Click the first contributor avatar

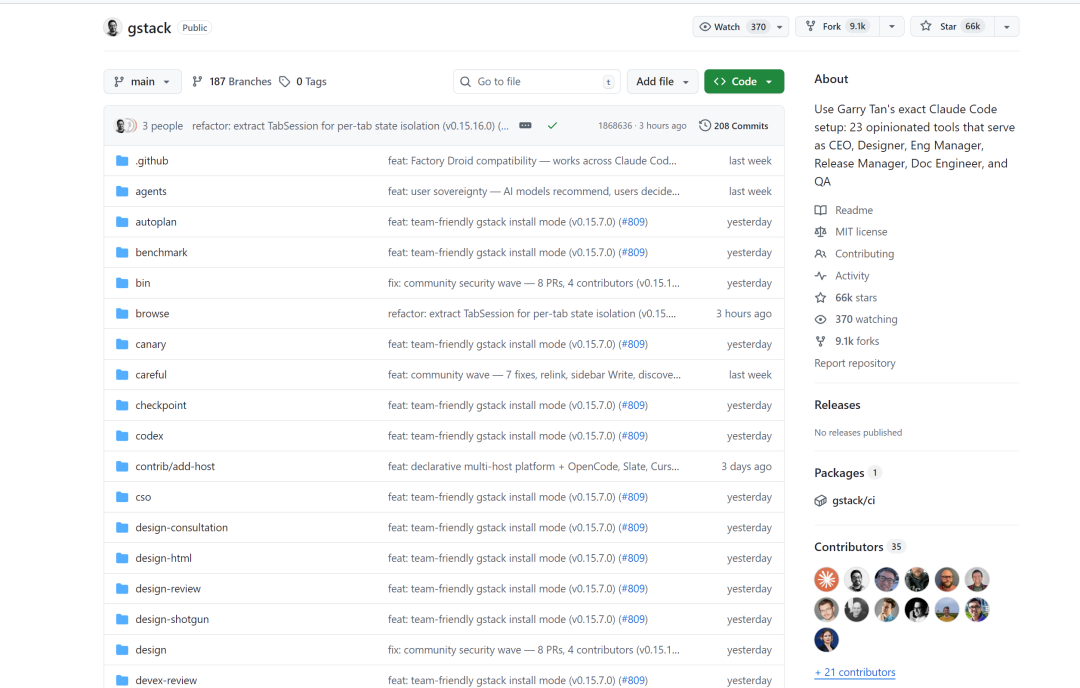(826, 579)
